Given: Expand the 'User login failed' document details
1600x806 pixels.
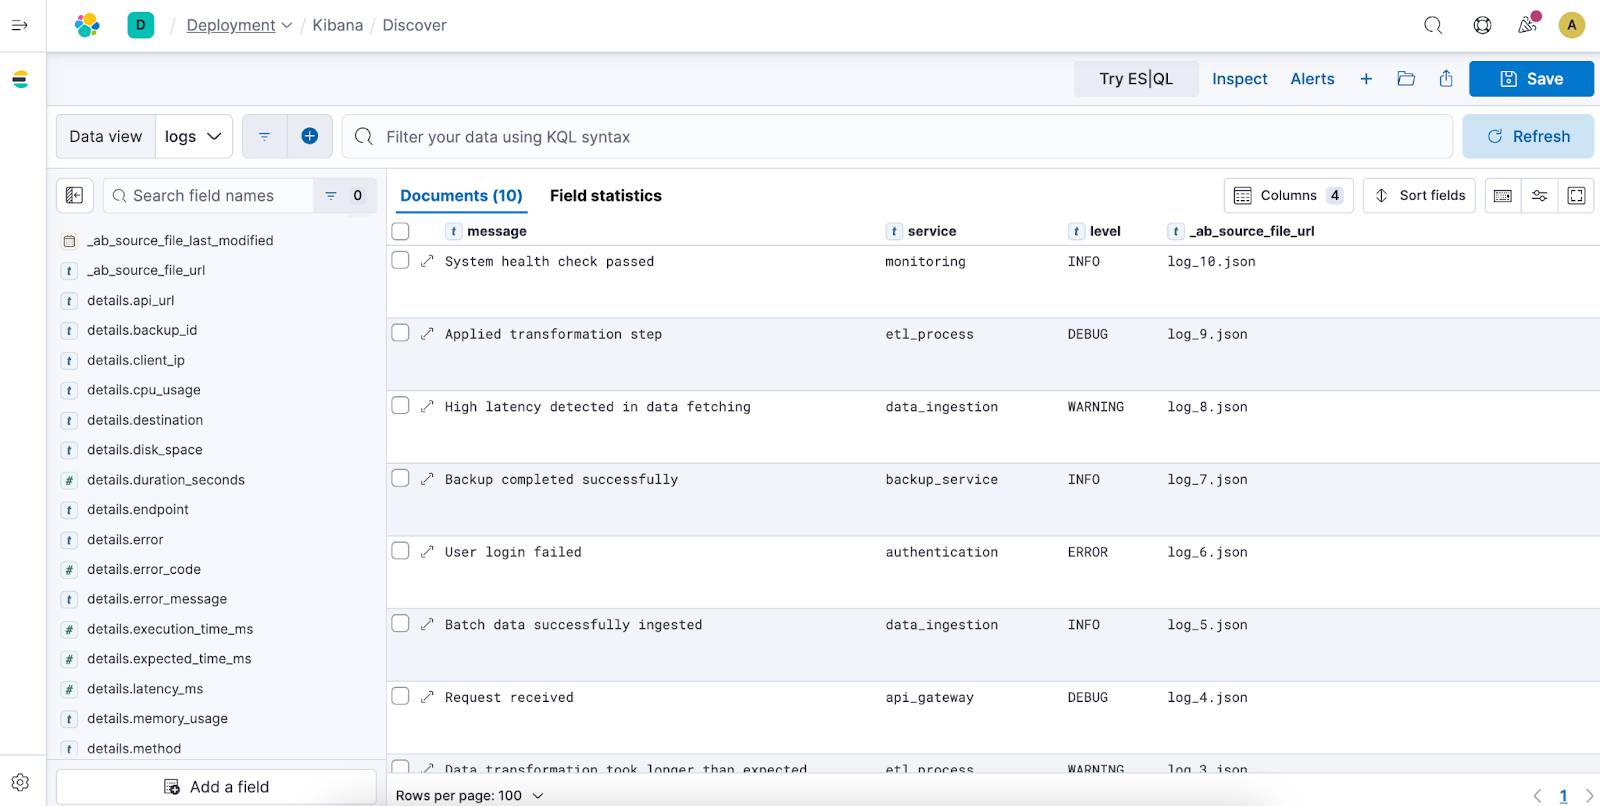Looking at the screenshot, I should pos(427,552).
